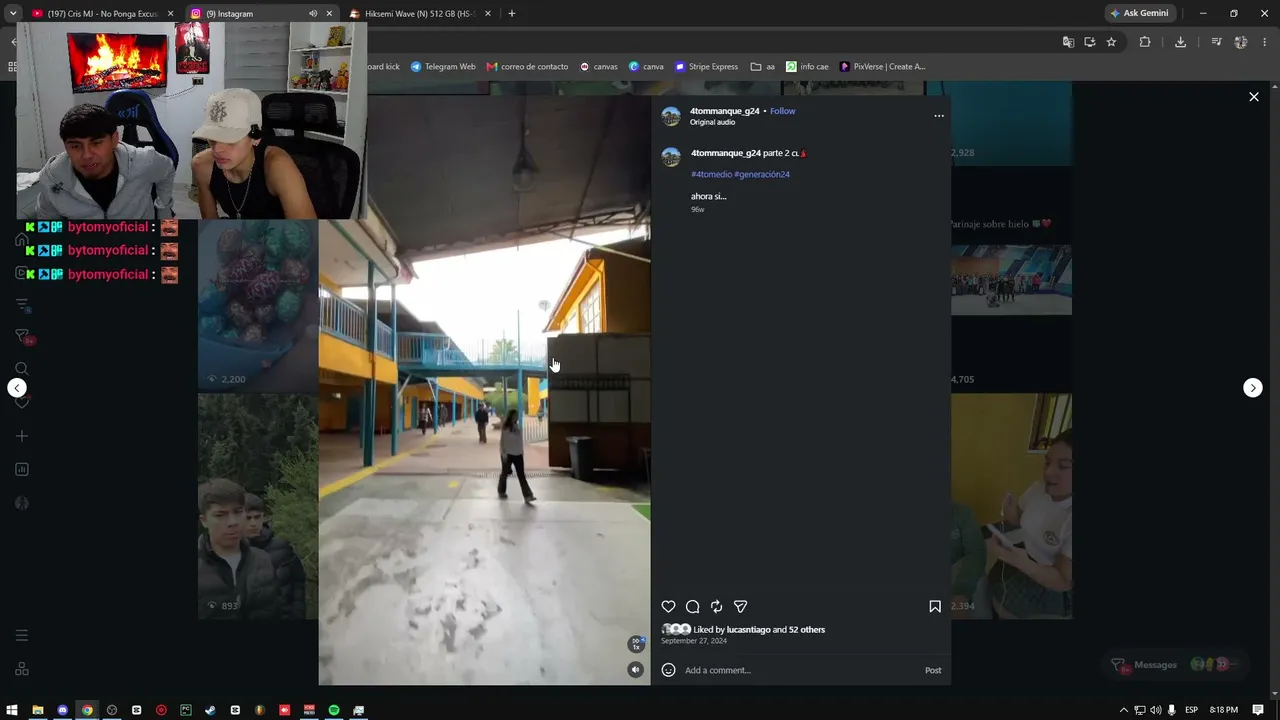
Task: Open the PixVerse bookmark
Action: 883,67
